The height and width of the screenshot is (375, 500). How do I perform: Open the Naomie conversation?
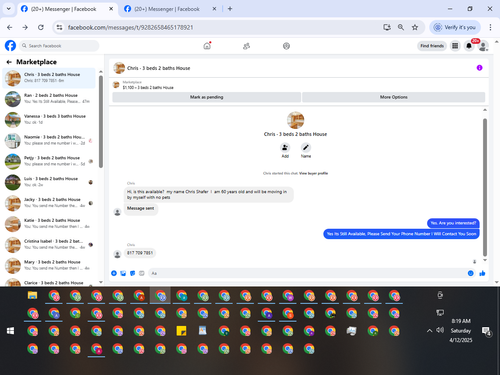click(49, 140)
